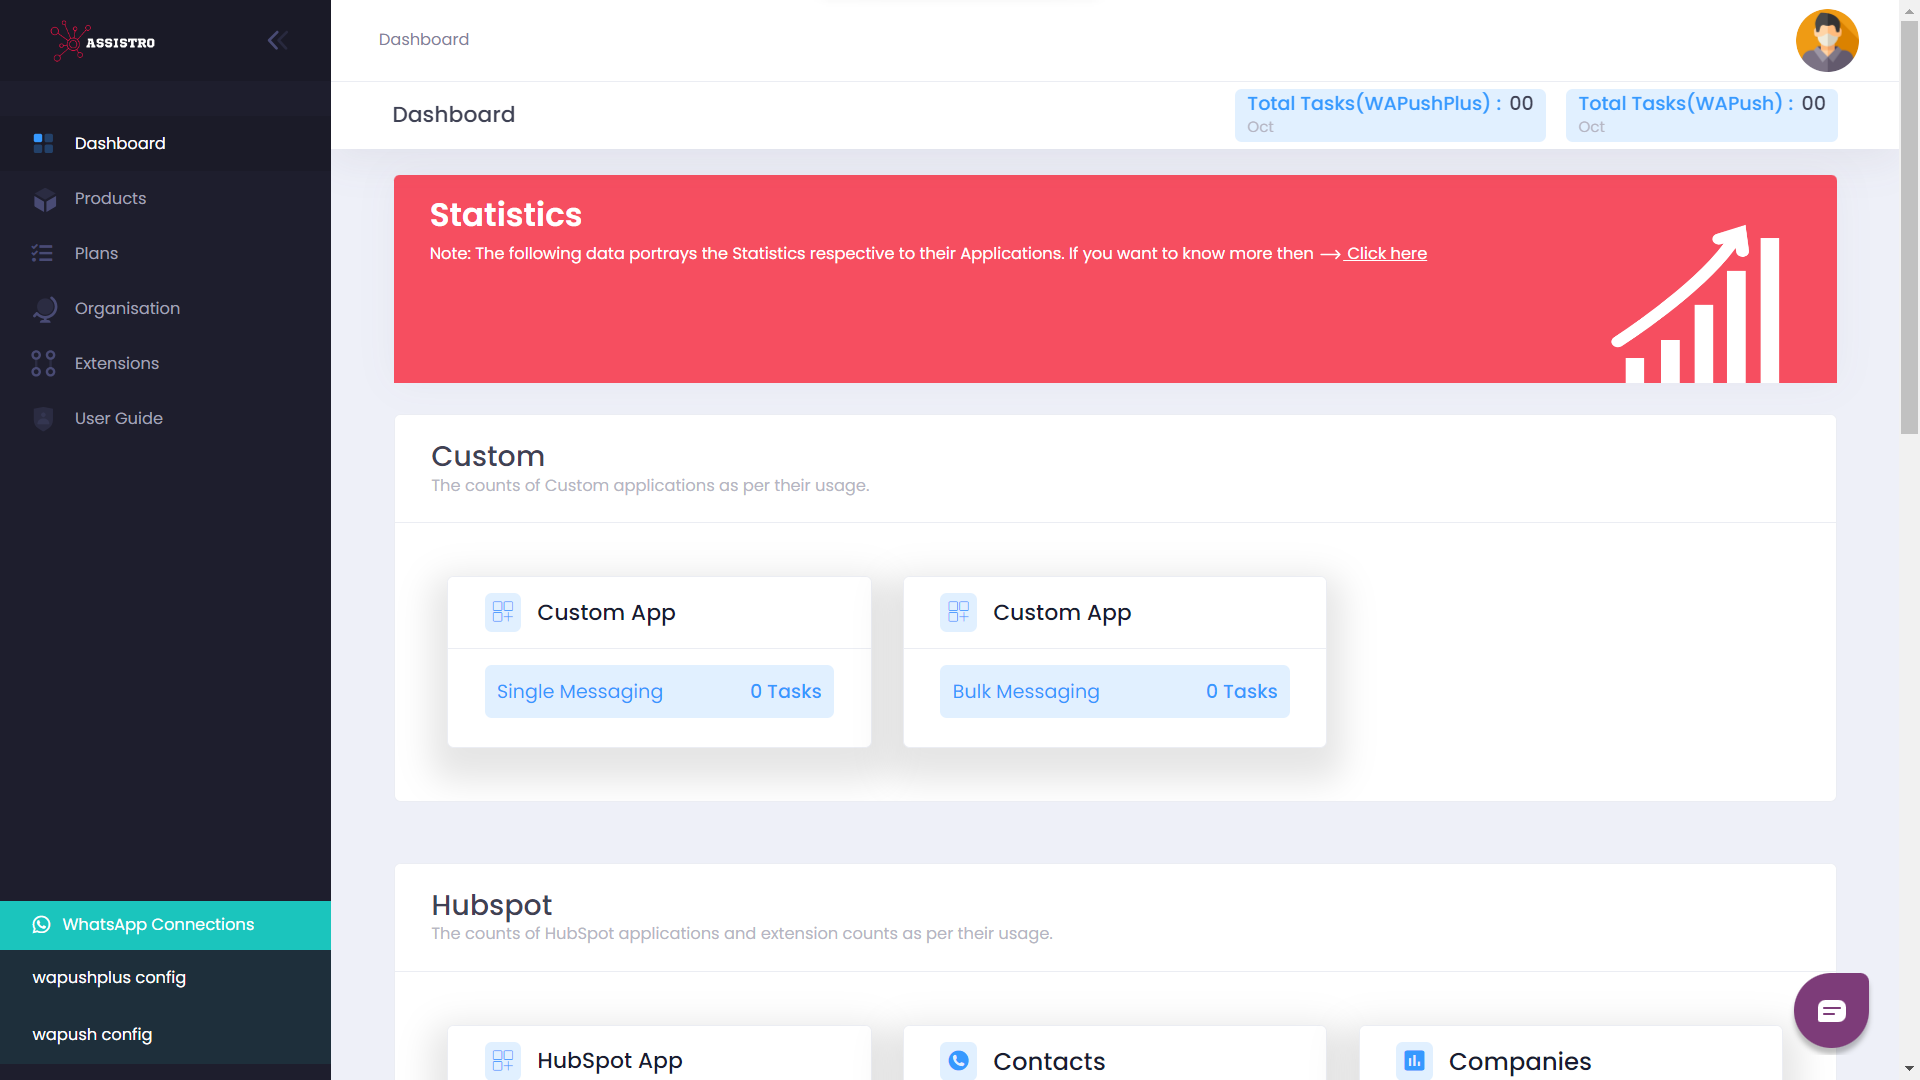Click Total Tasks(WAPush) badge
1920x1080 pixels.
click(1700, 115)
